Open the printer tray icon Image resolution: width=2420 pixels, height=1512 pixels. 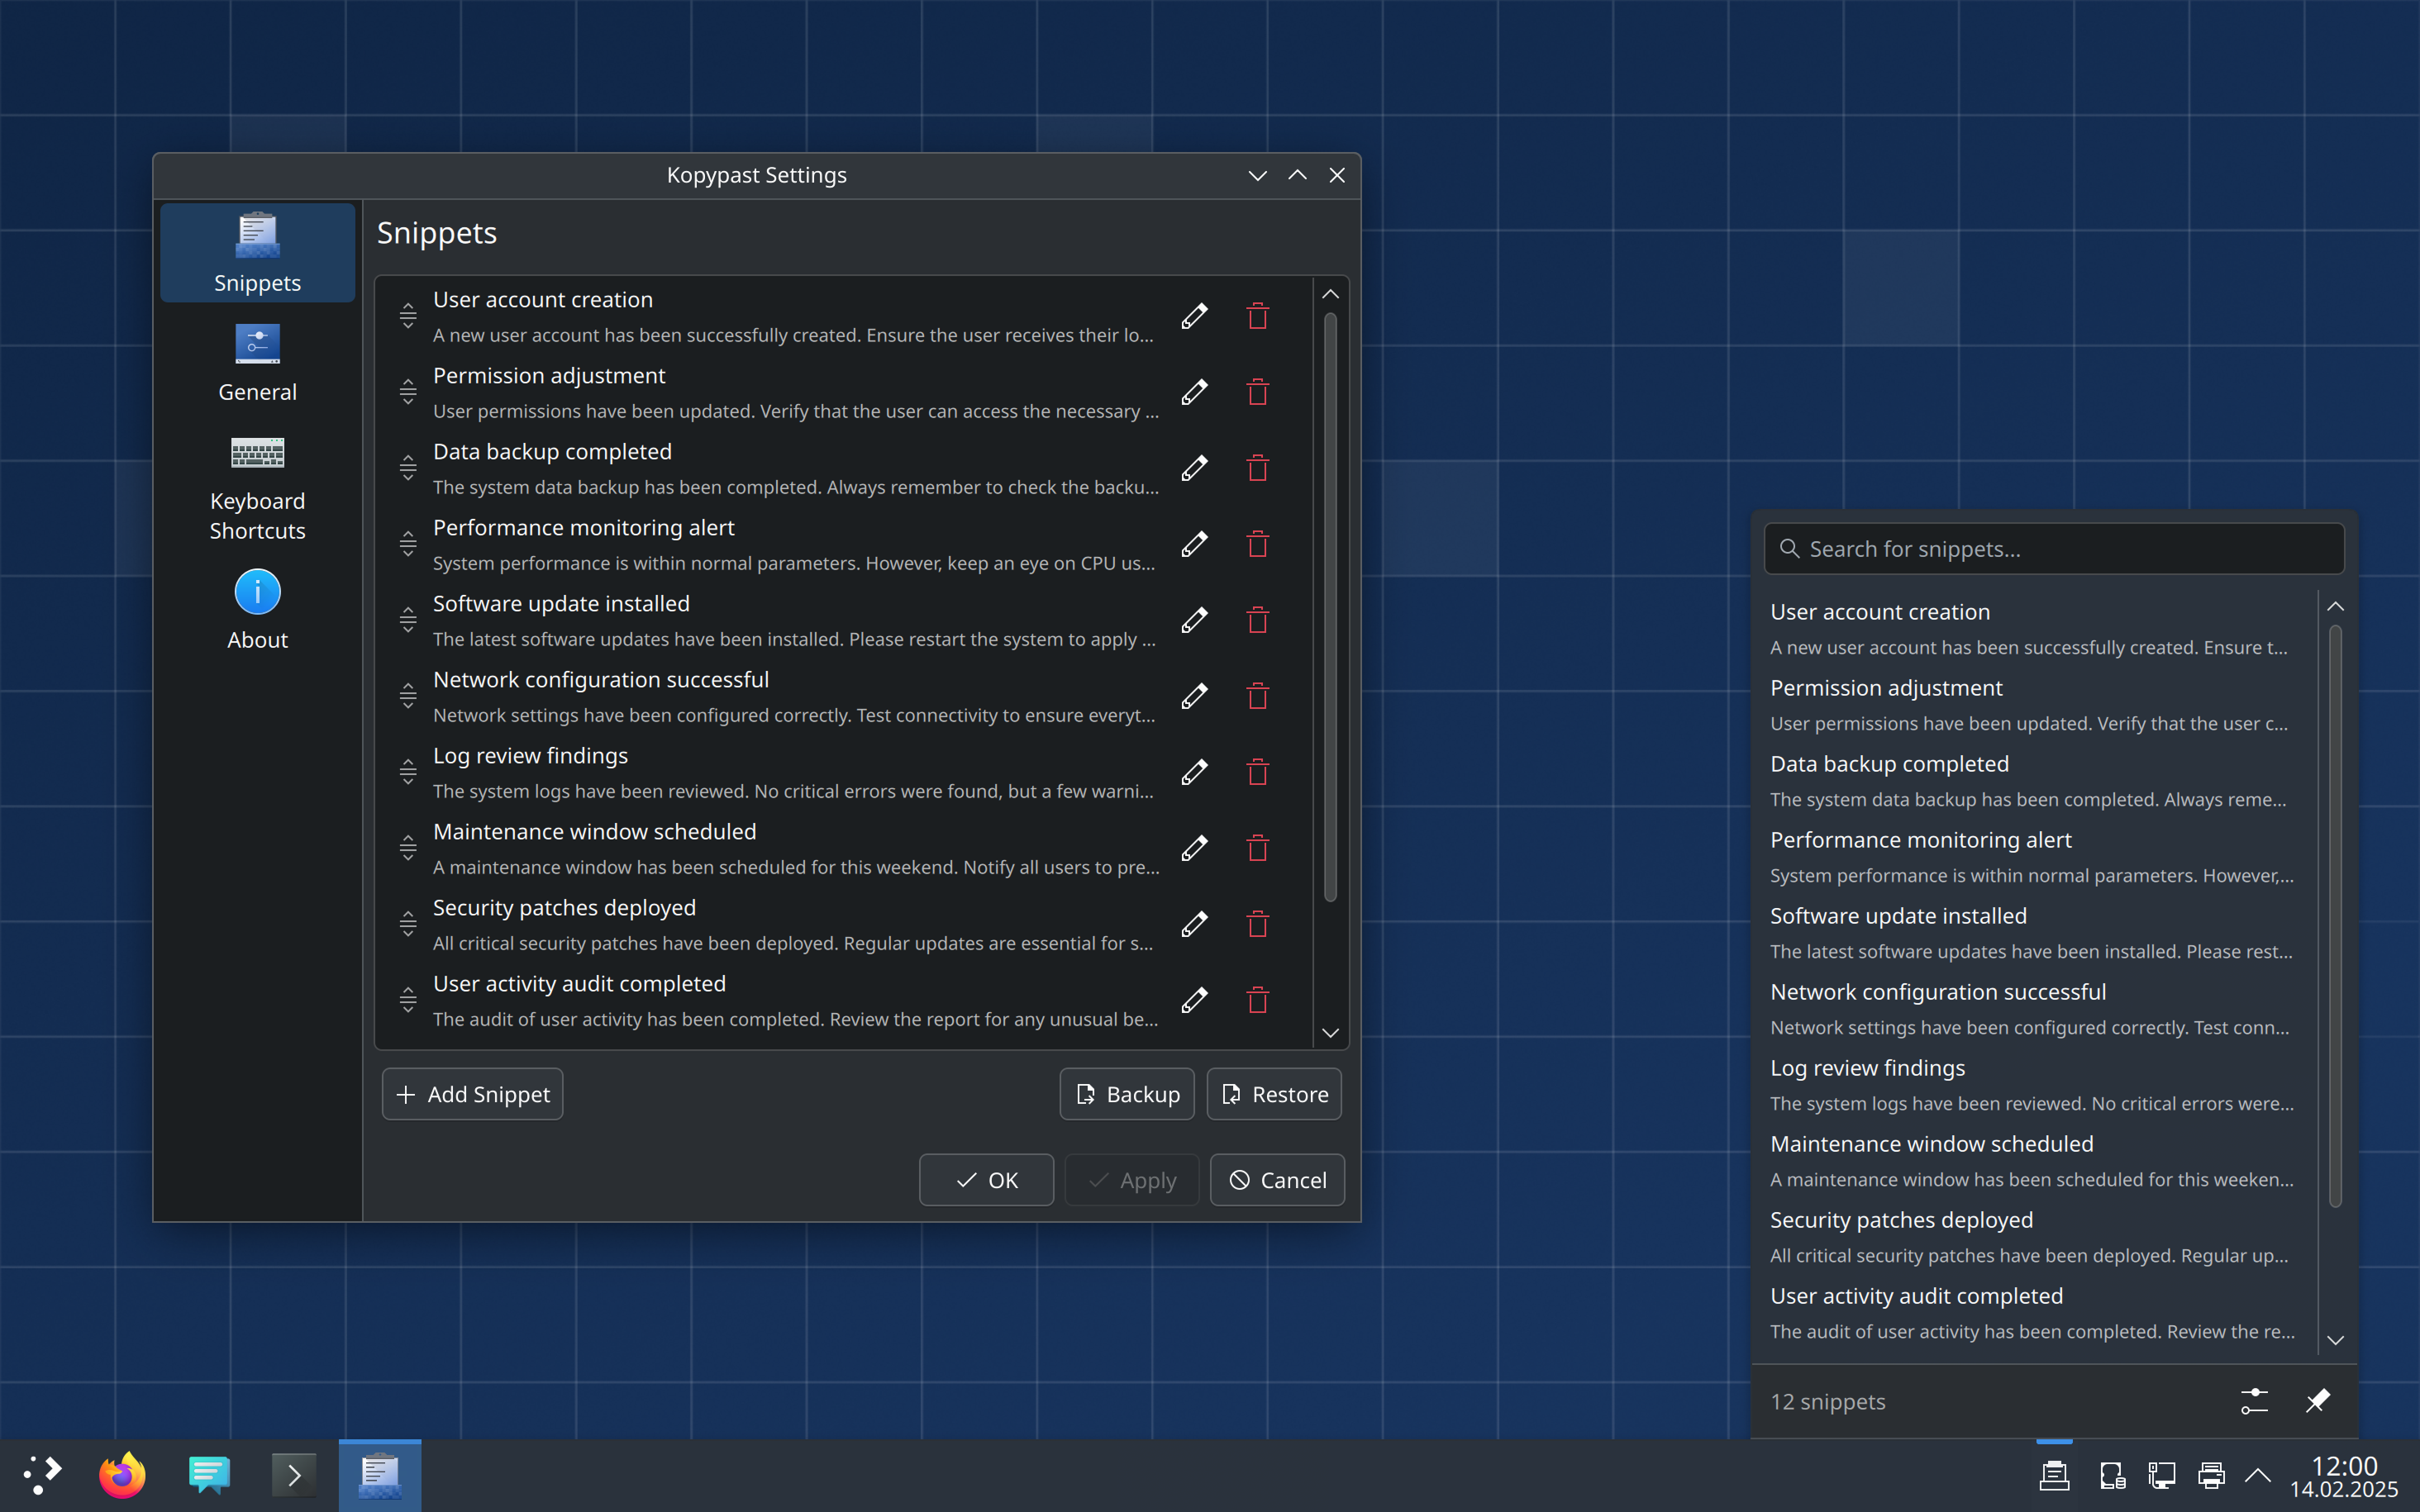2211,1475
